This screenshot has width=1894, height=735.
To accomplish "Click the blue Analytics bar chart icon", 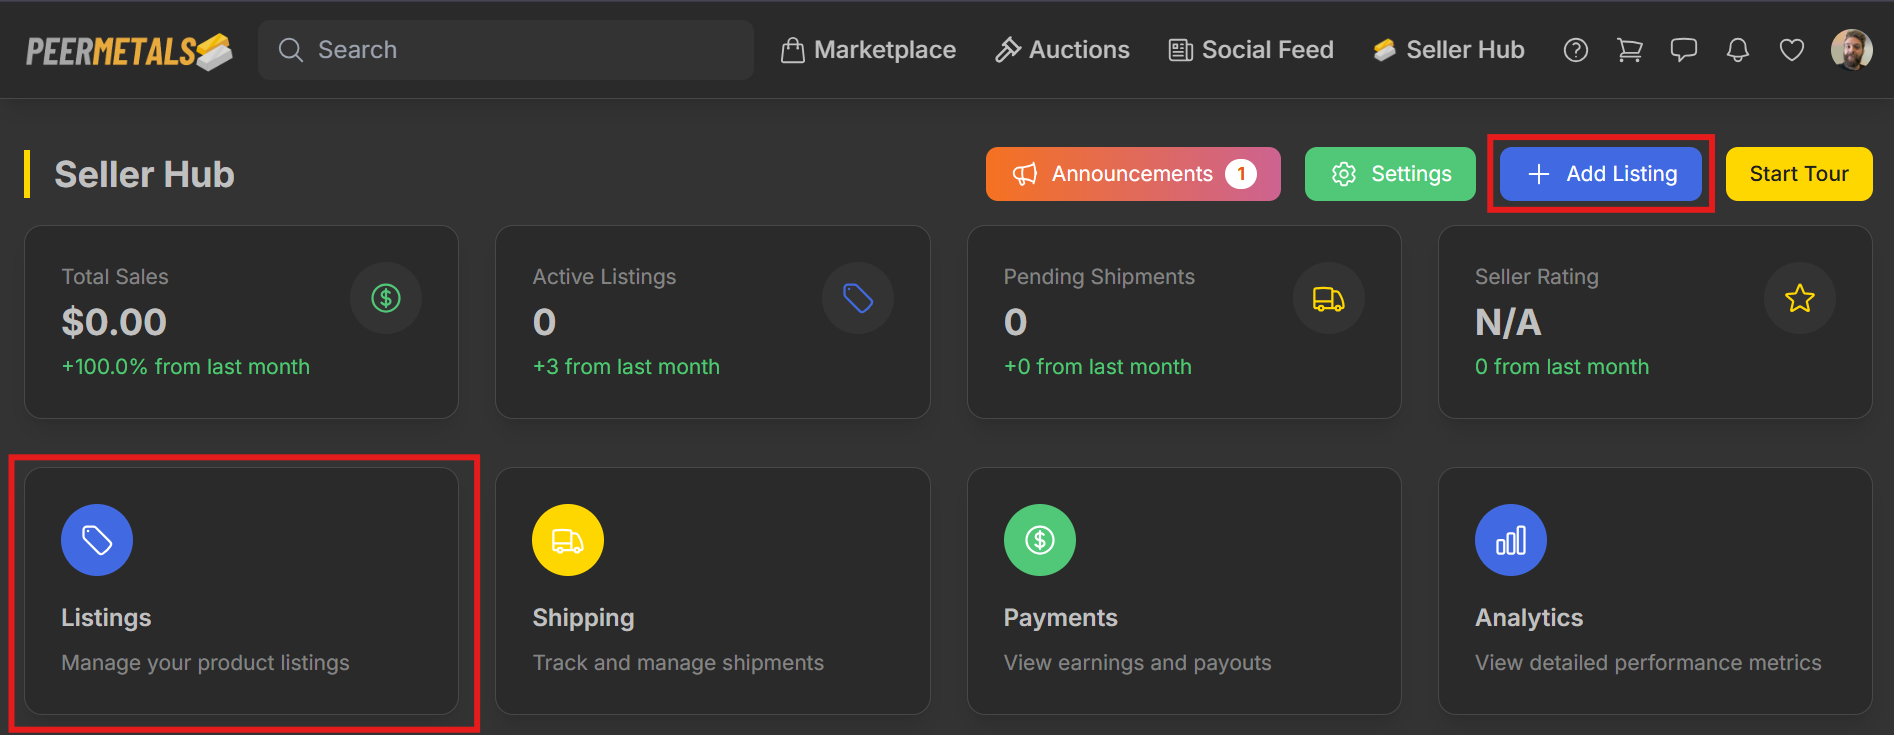I will pyautogui.click(x=1511, y=540).
